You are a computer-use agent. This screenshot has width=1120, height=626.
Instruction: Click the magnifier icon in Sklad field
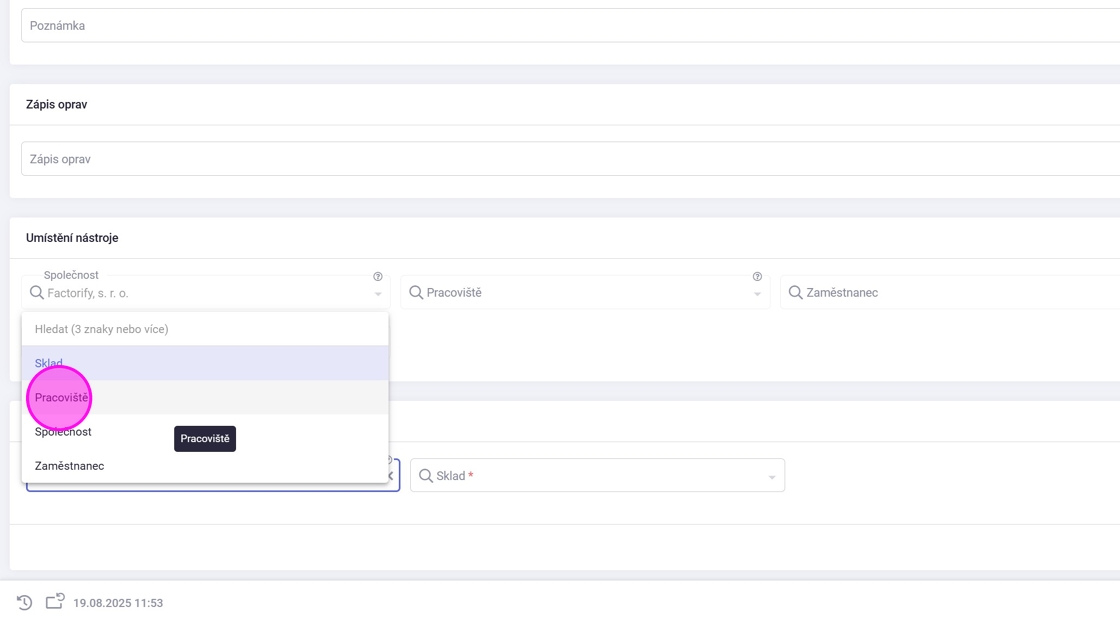click(426, 476)
